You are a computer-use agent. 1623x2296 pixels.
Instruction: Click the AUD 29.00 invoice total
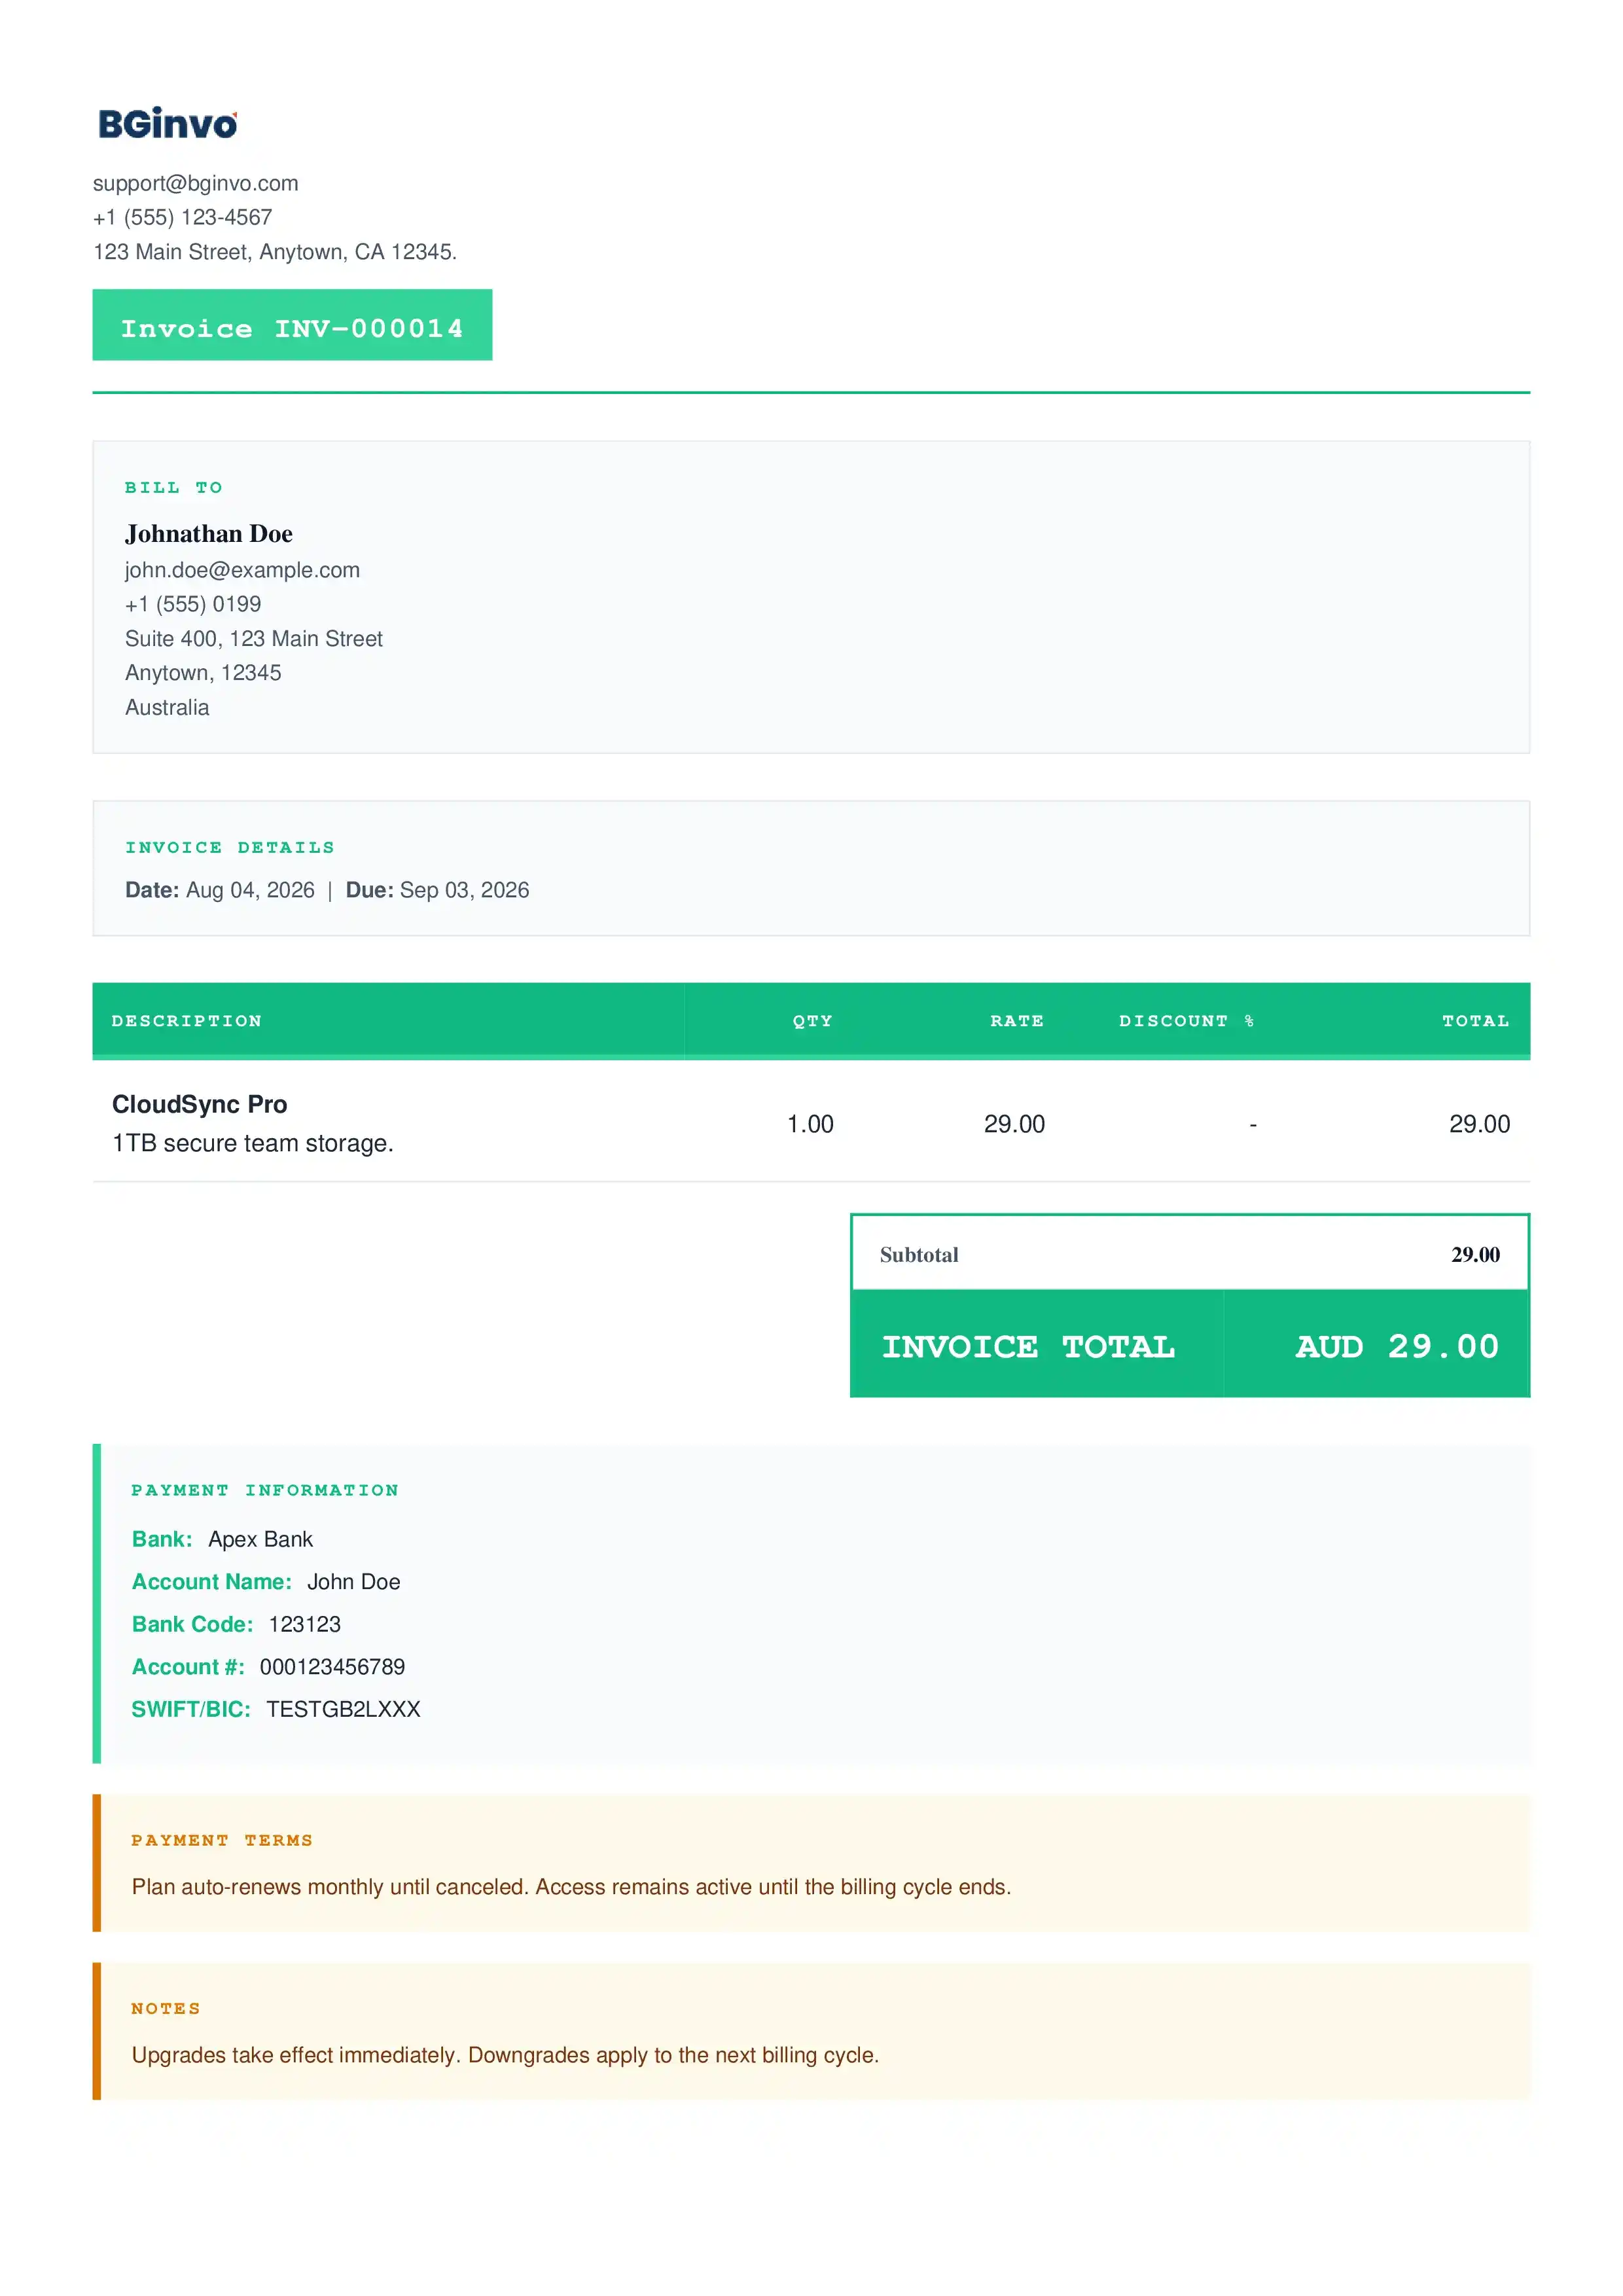[x=1397, y=1346]
